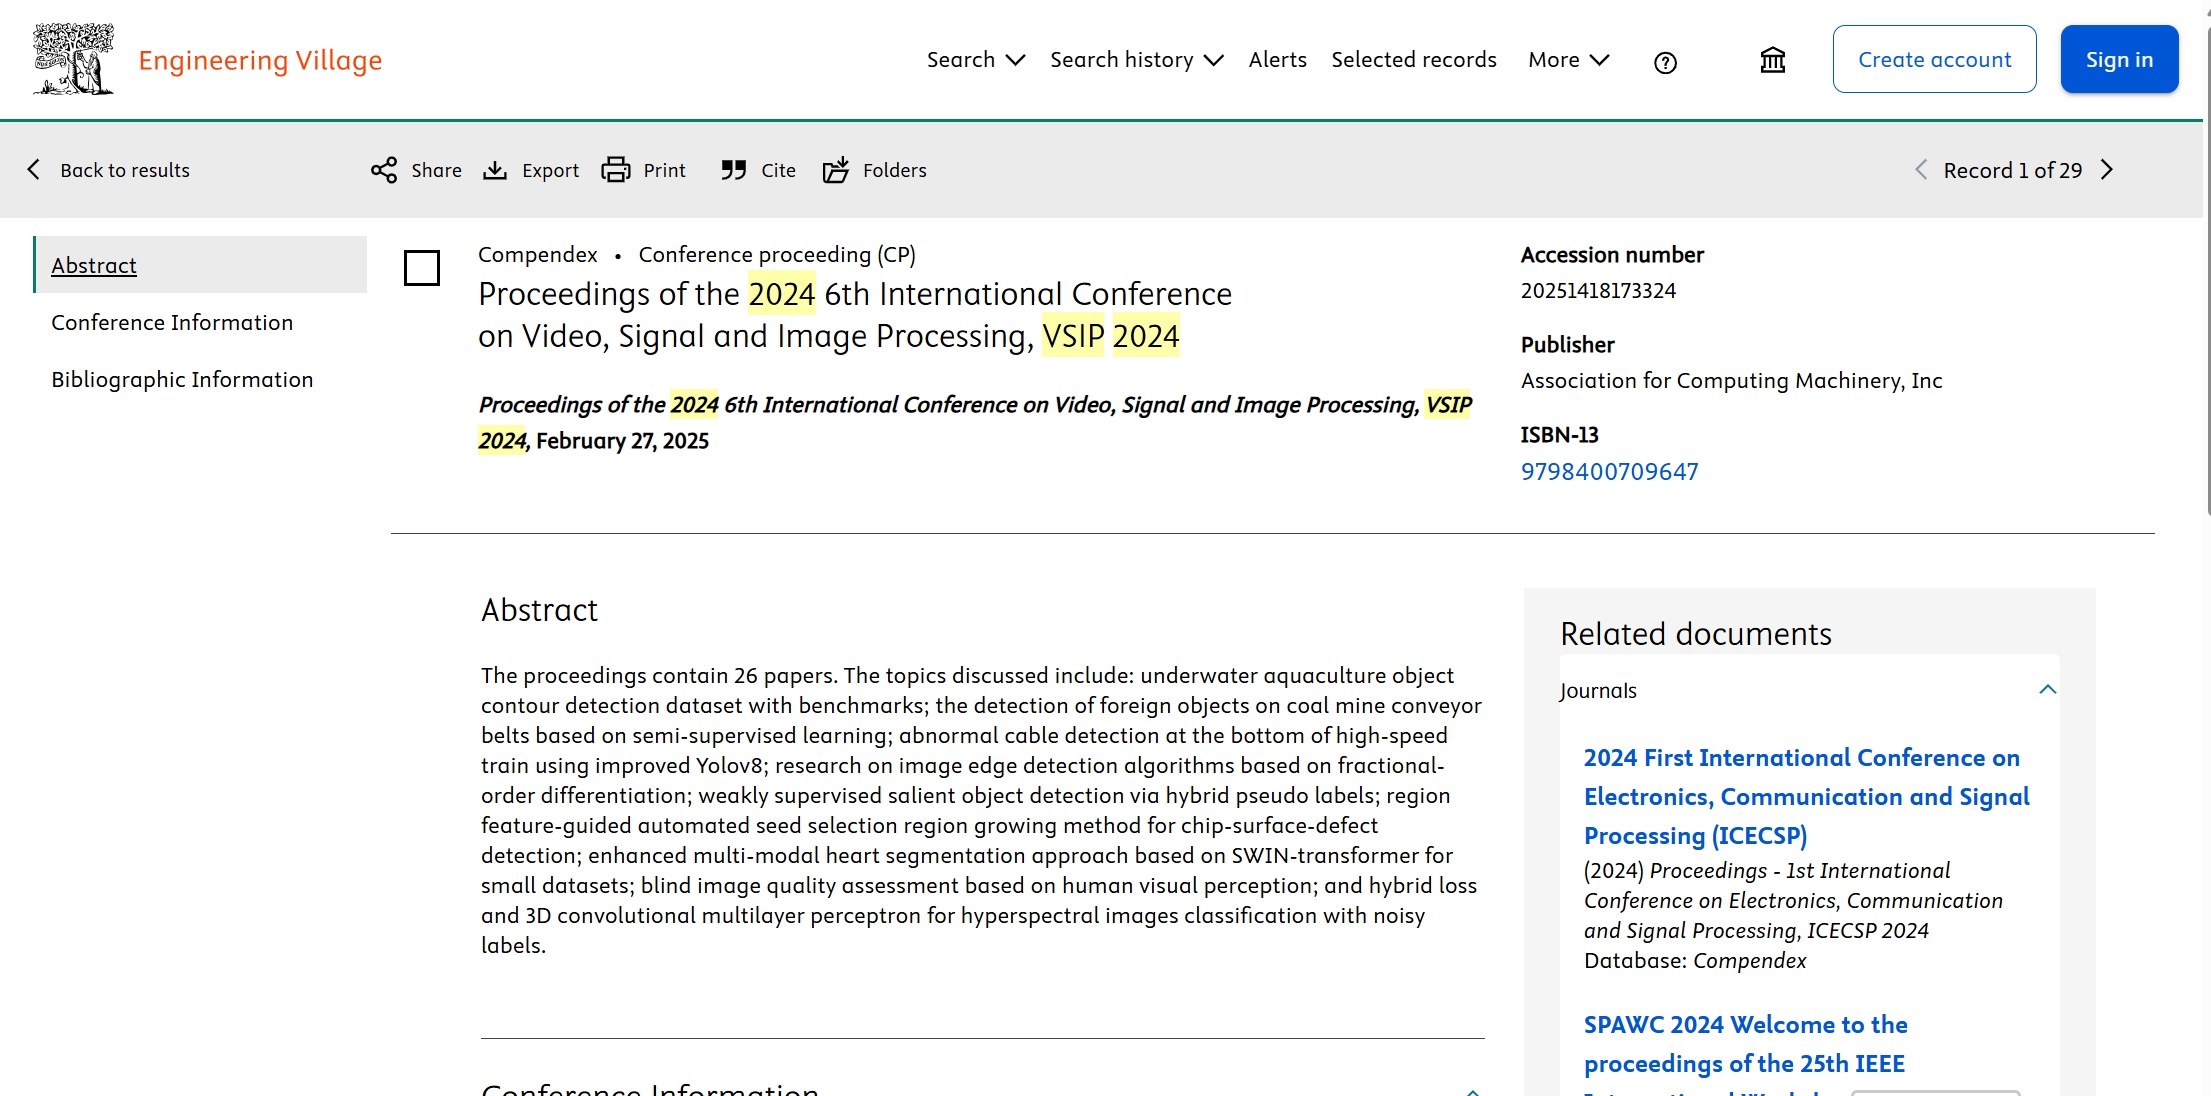
Task: Click the publisher Association for Computing Machinery, Inc
Action: click(x=1731, y=380)
